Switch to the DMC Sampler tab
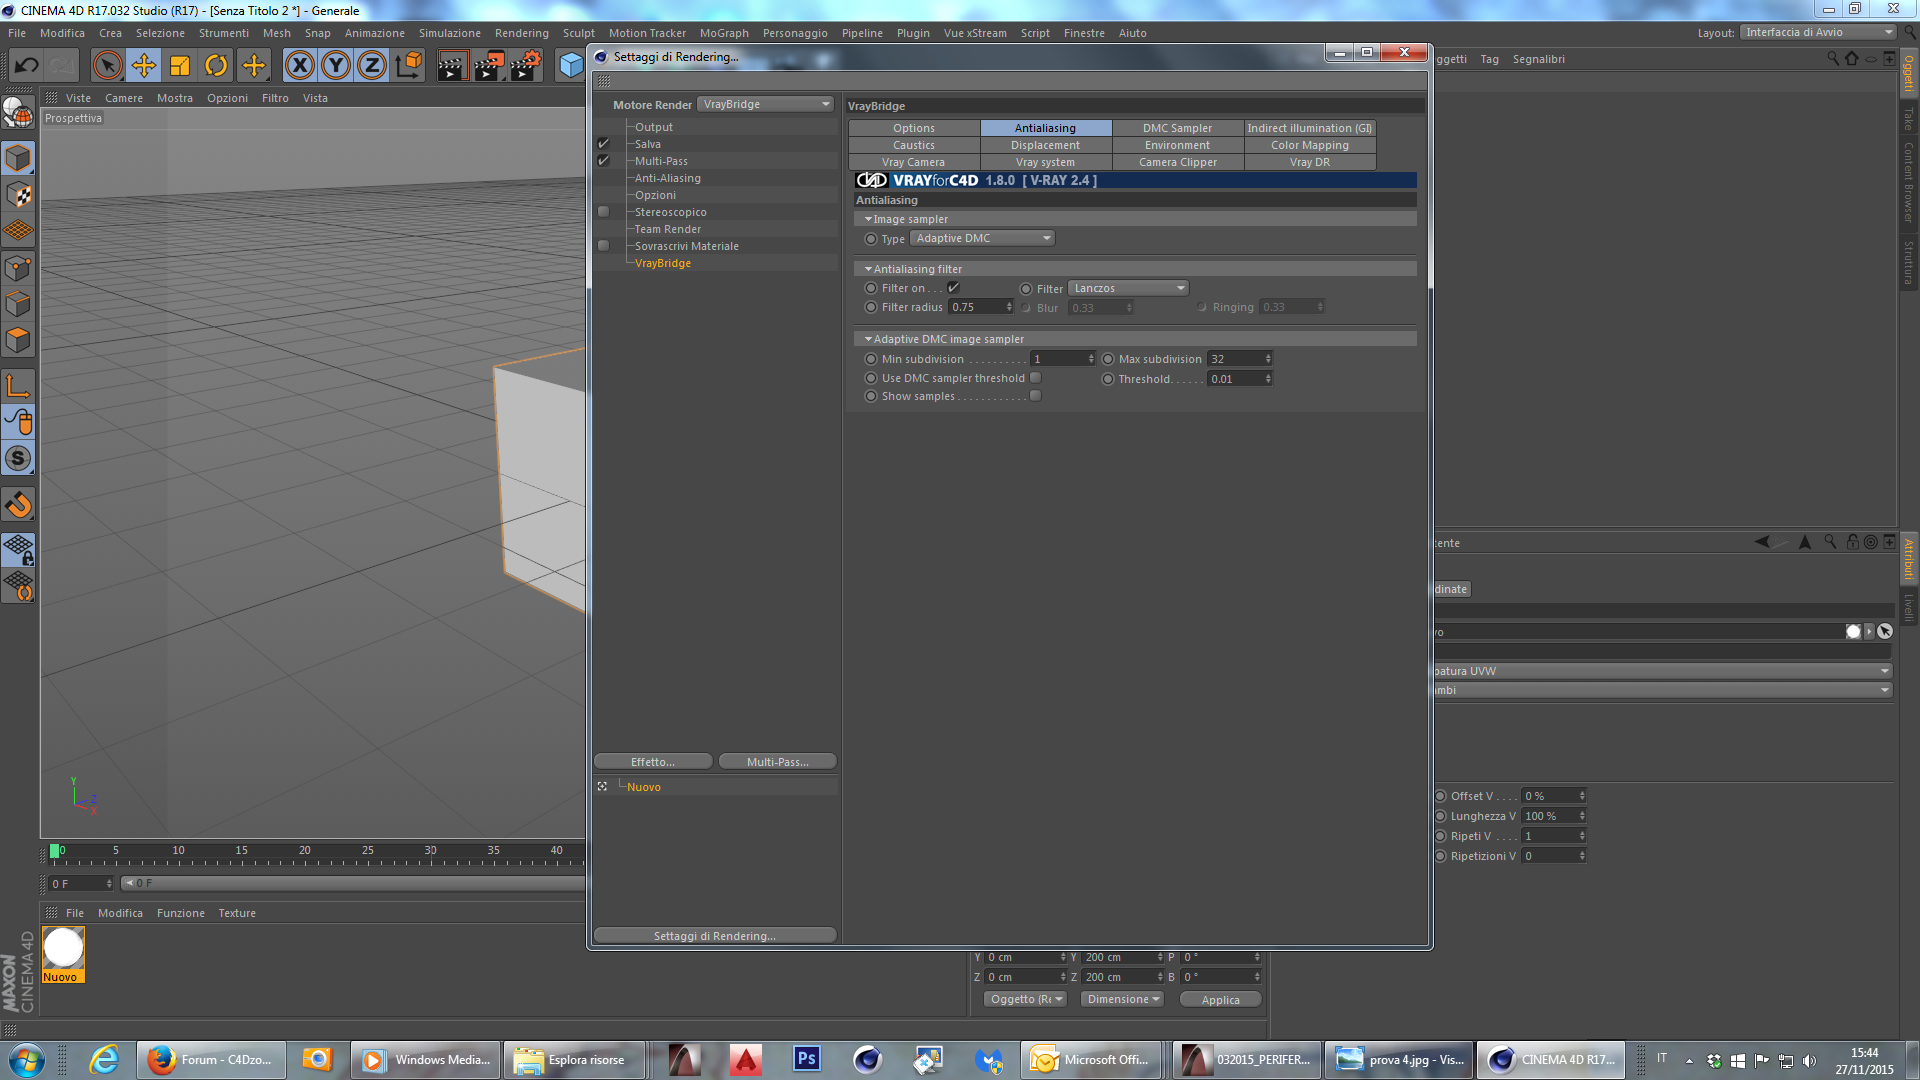 1177,128
